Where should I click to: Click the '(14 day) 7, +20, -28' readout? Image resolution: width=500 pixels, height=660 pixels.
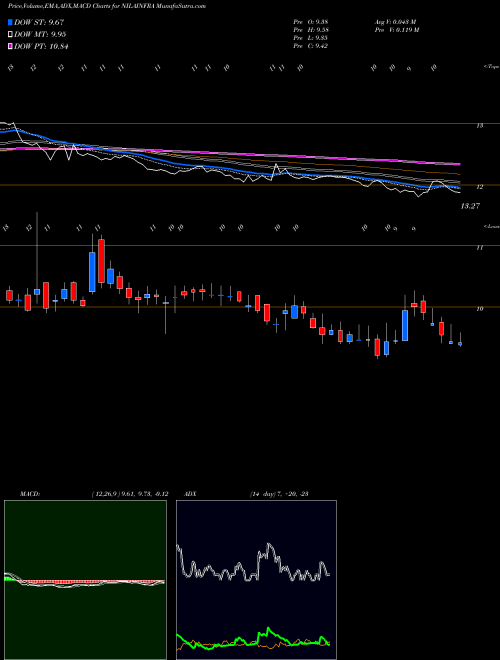coord(279,494)
